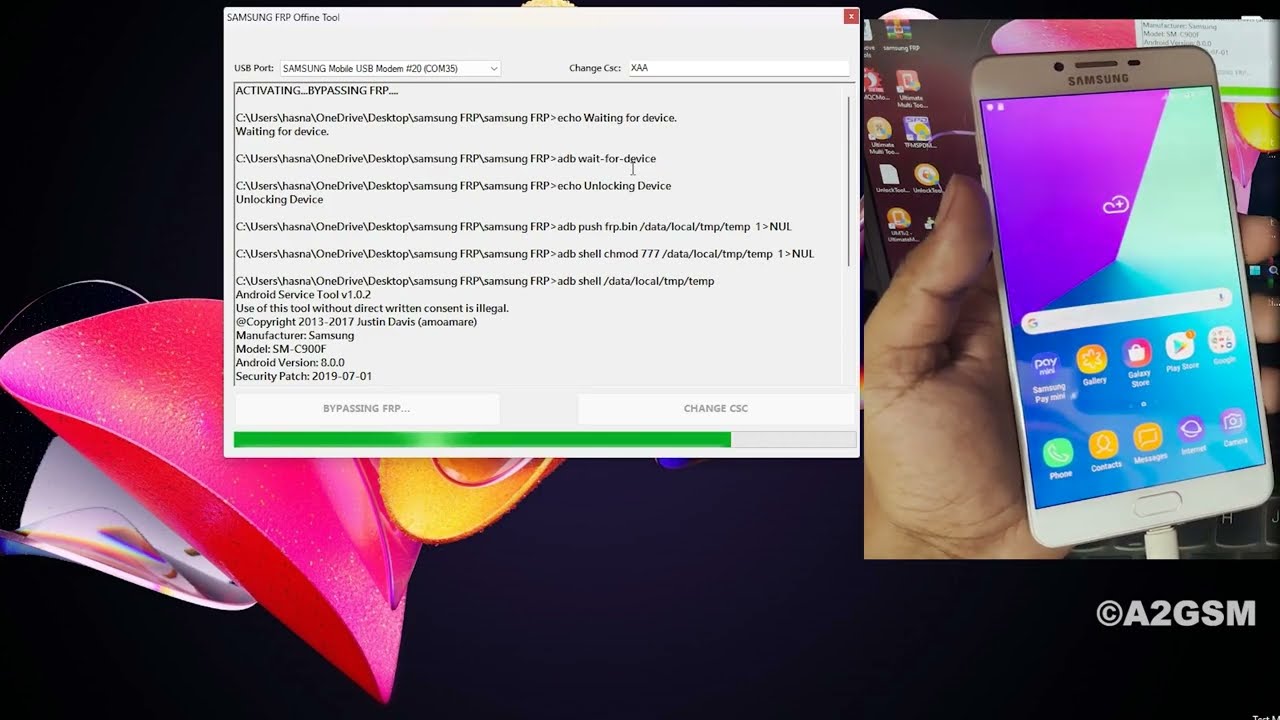Click the "adb push frp.bin" command line

tap(513, 226)
